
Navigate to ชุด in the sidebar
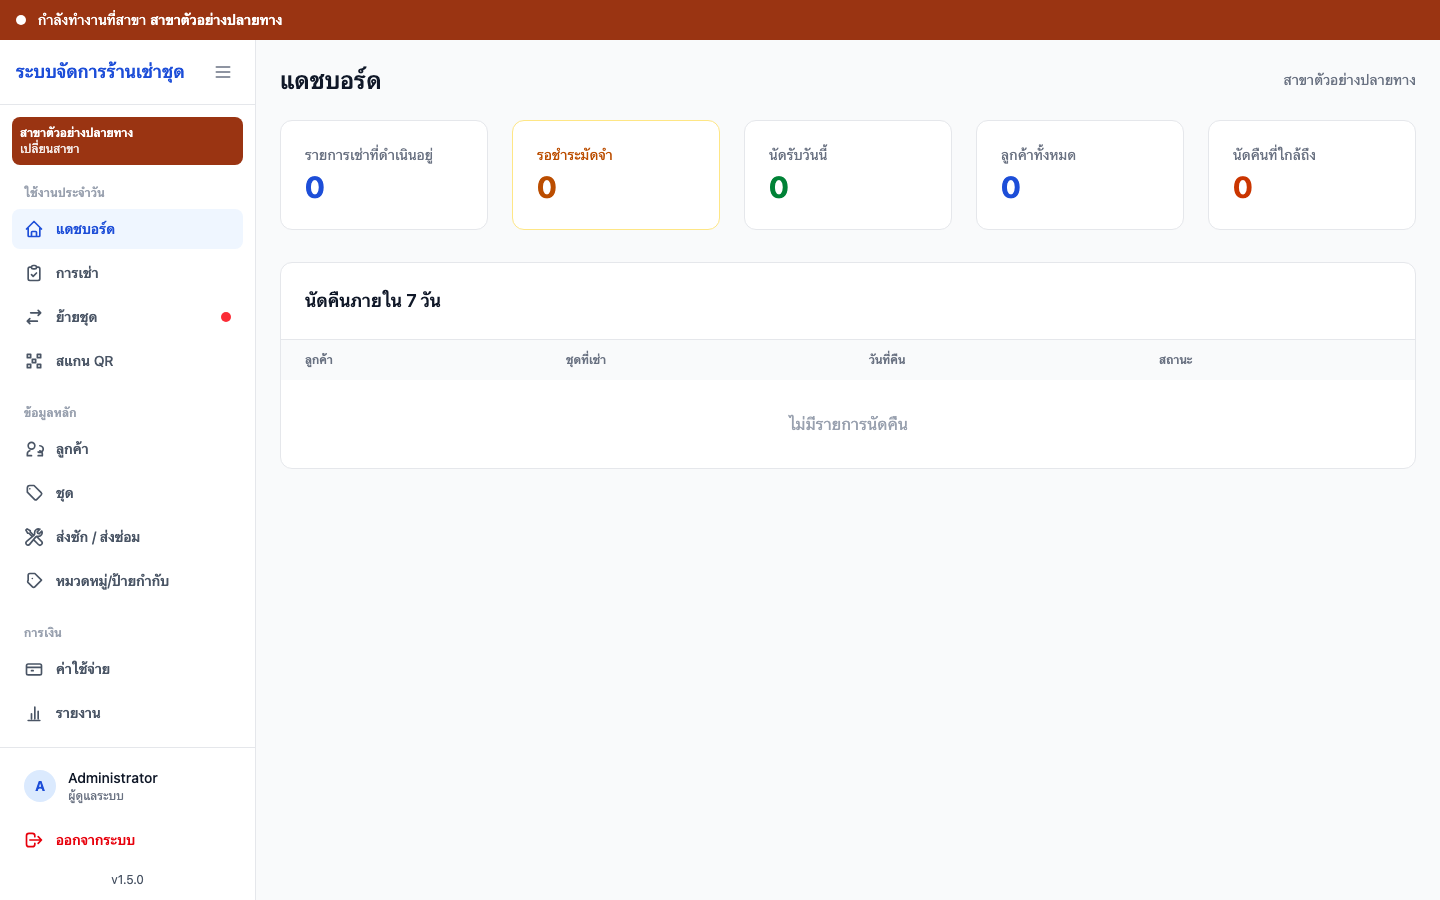tap(127, 493)
